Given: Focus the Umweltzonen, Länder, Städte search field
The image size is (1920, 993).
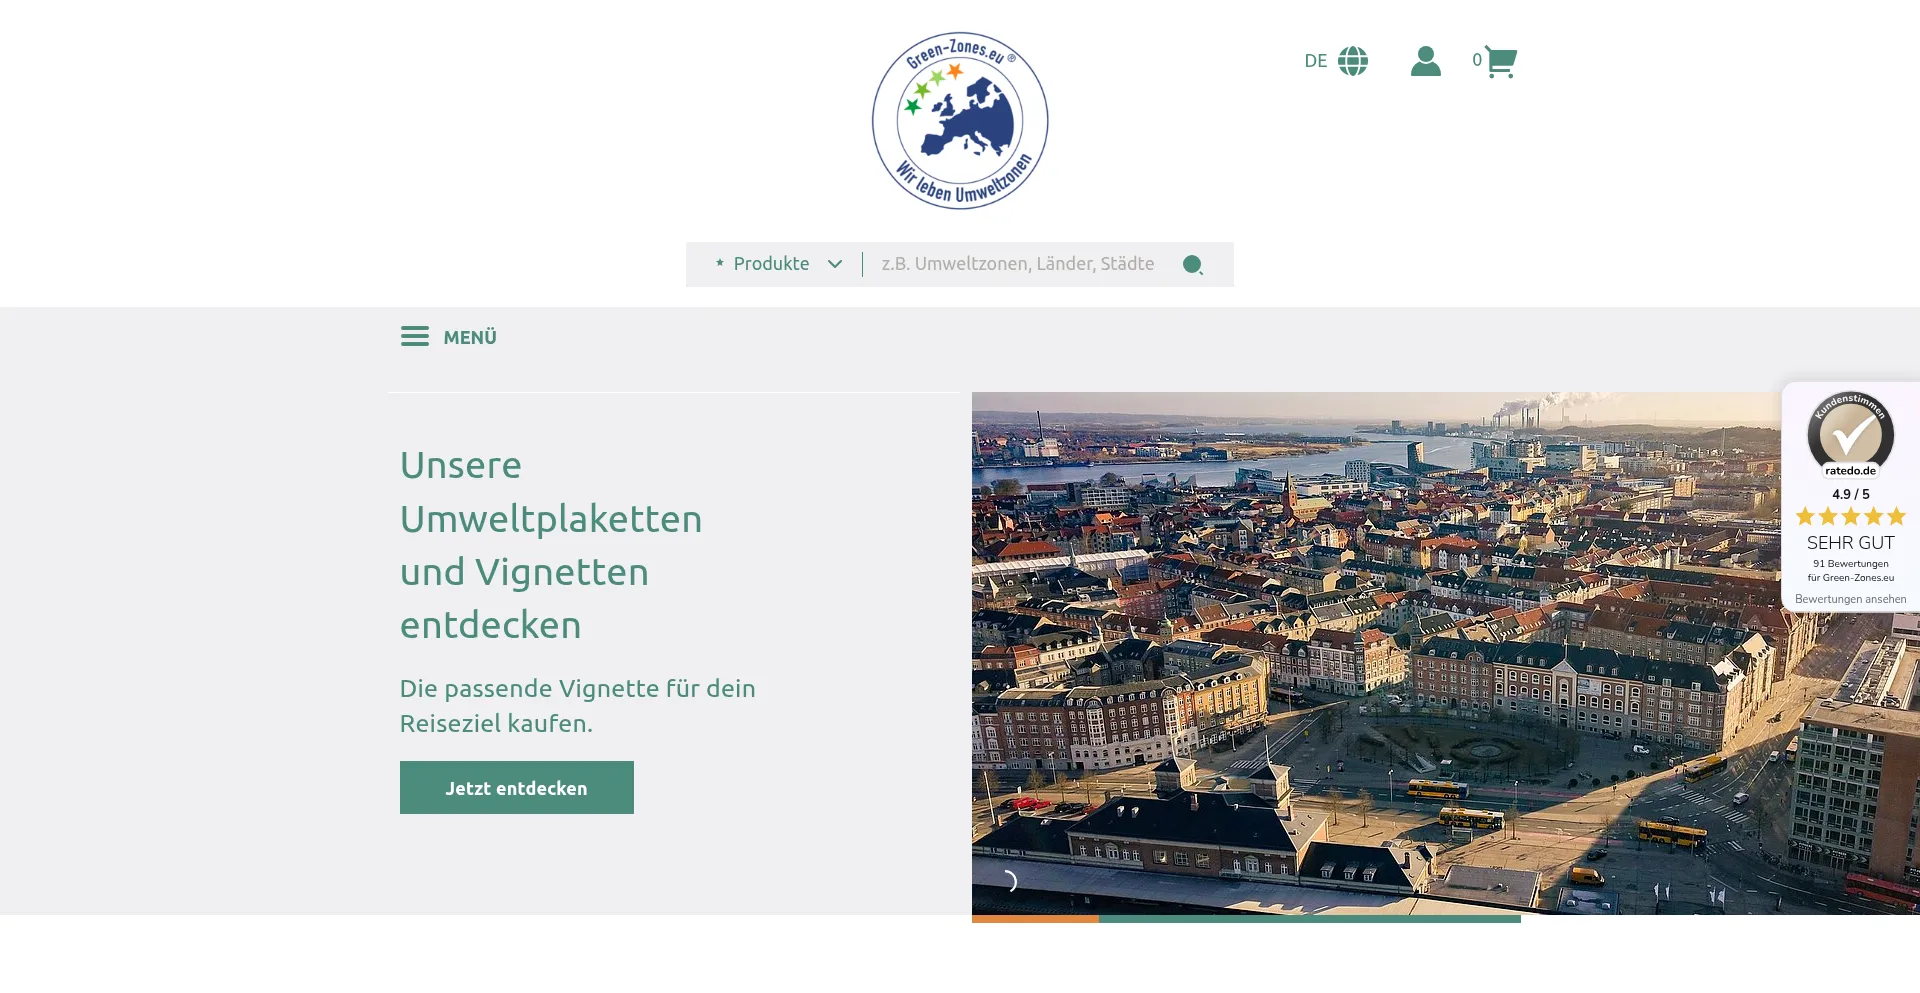Looking at the screenshot, I should pos(1018,264).
